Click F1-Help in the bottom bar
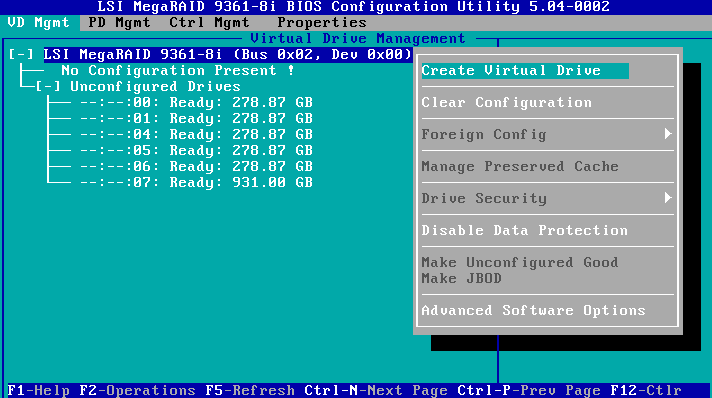 [39, 390]
